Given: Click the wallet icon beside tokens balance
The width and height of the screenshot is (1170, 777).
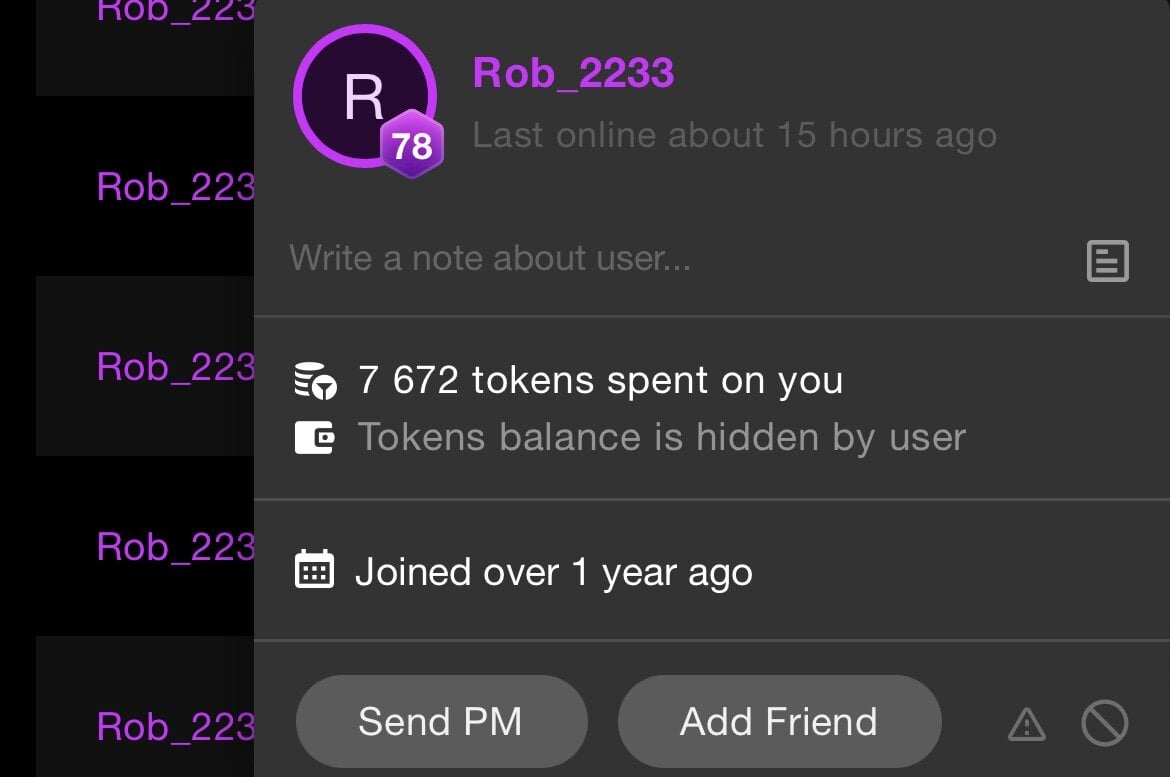Looking at the screenshot, I should point(315,438).
